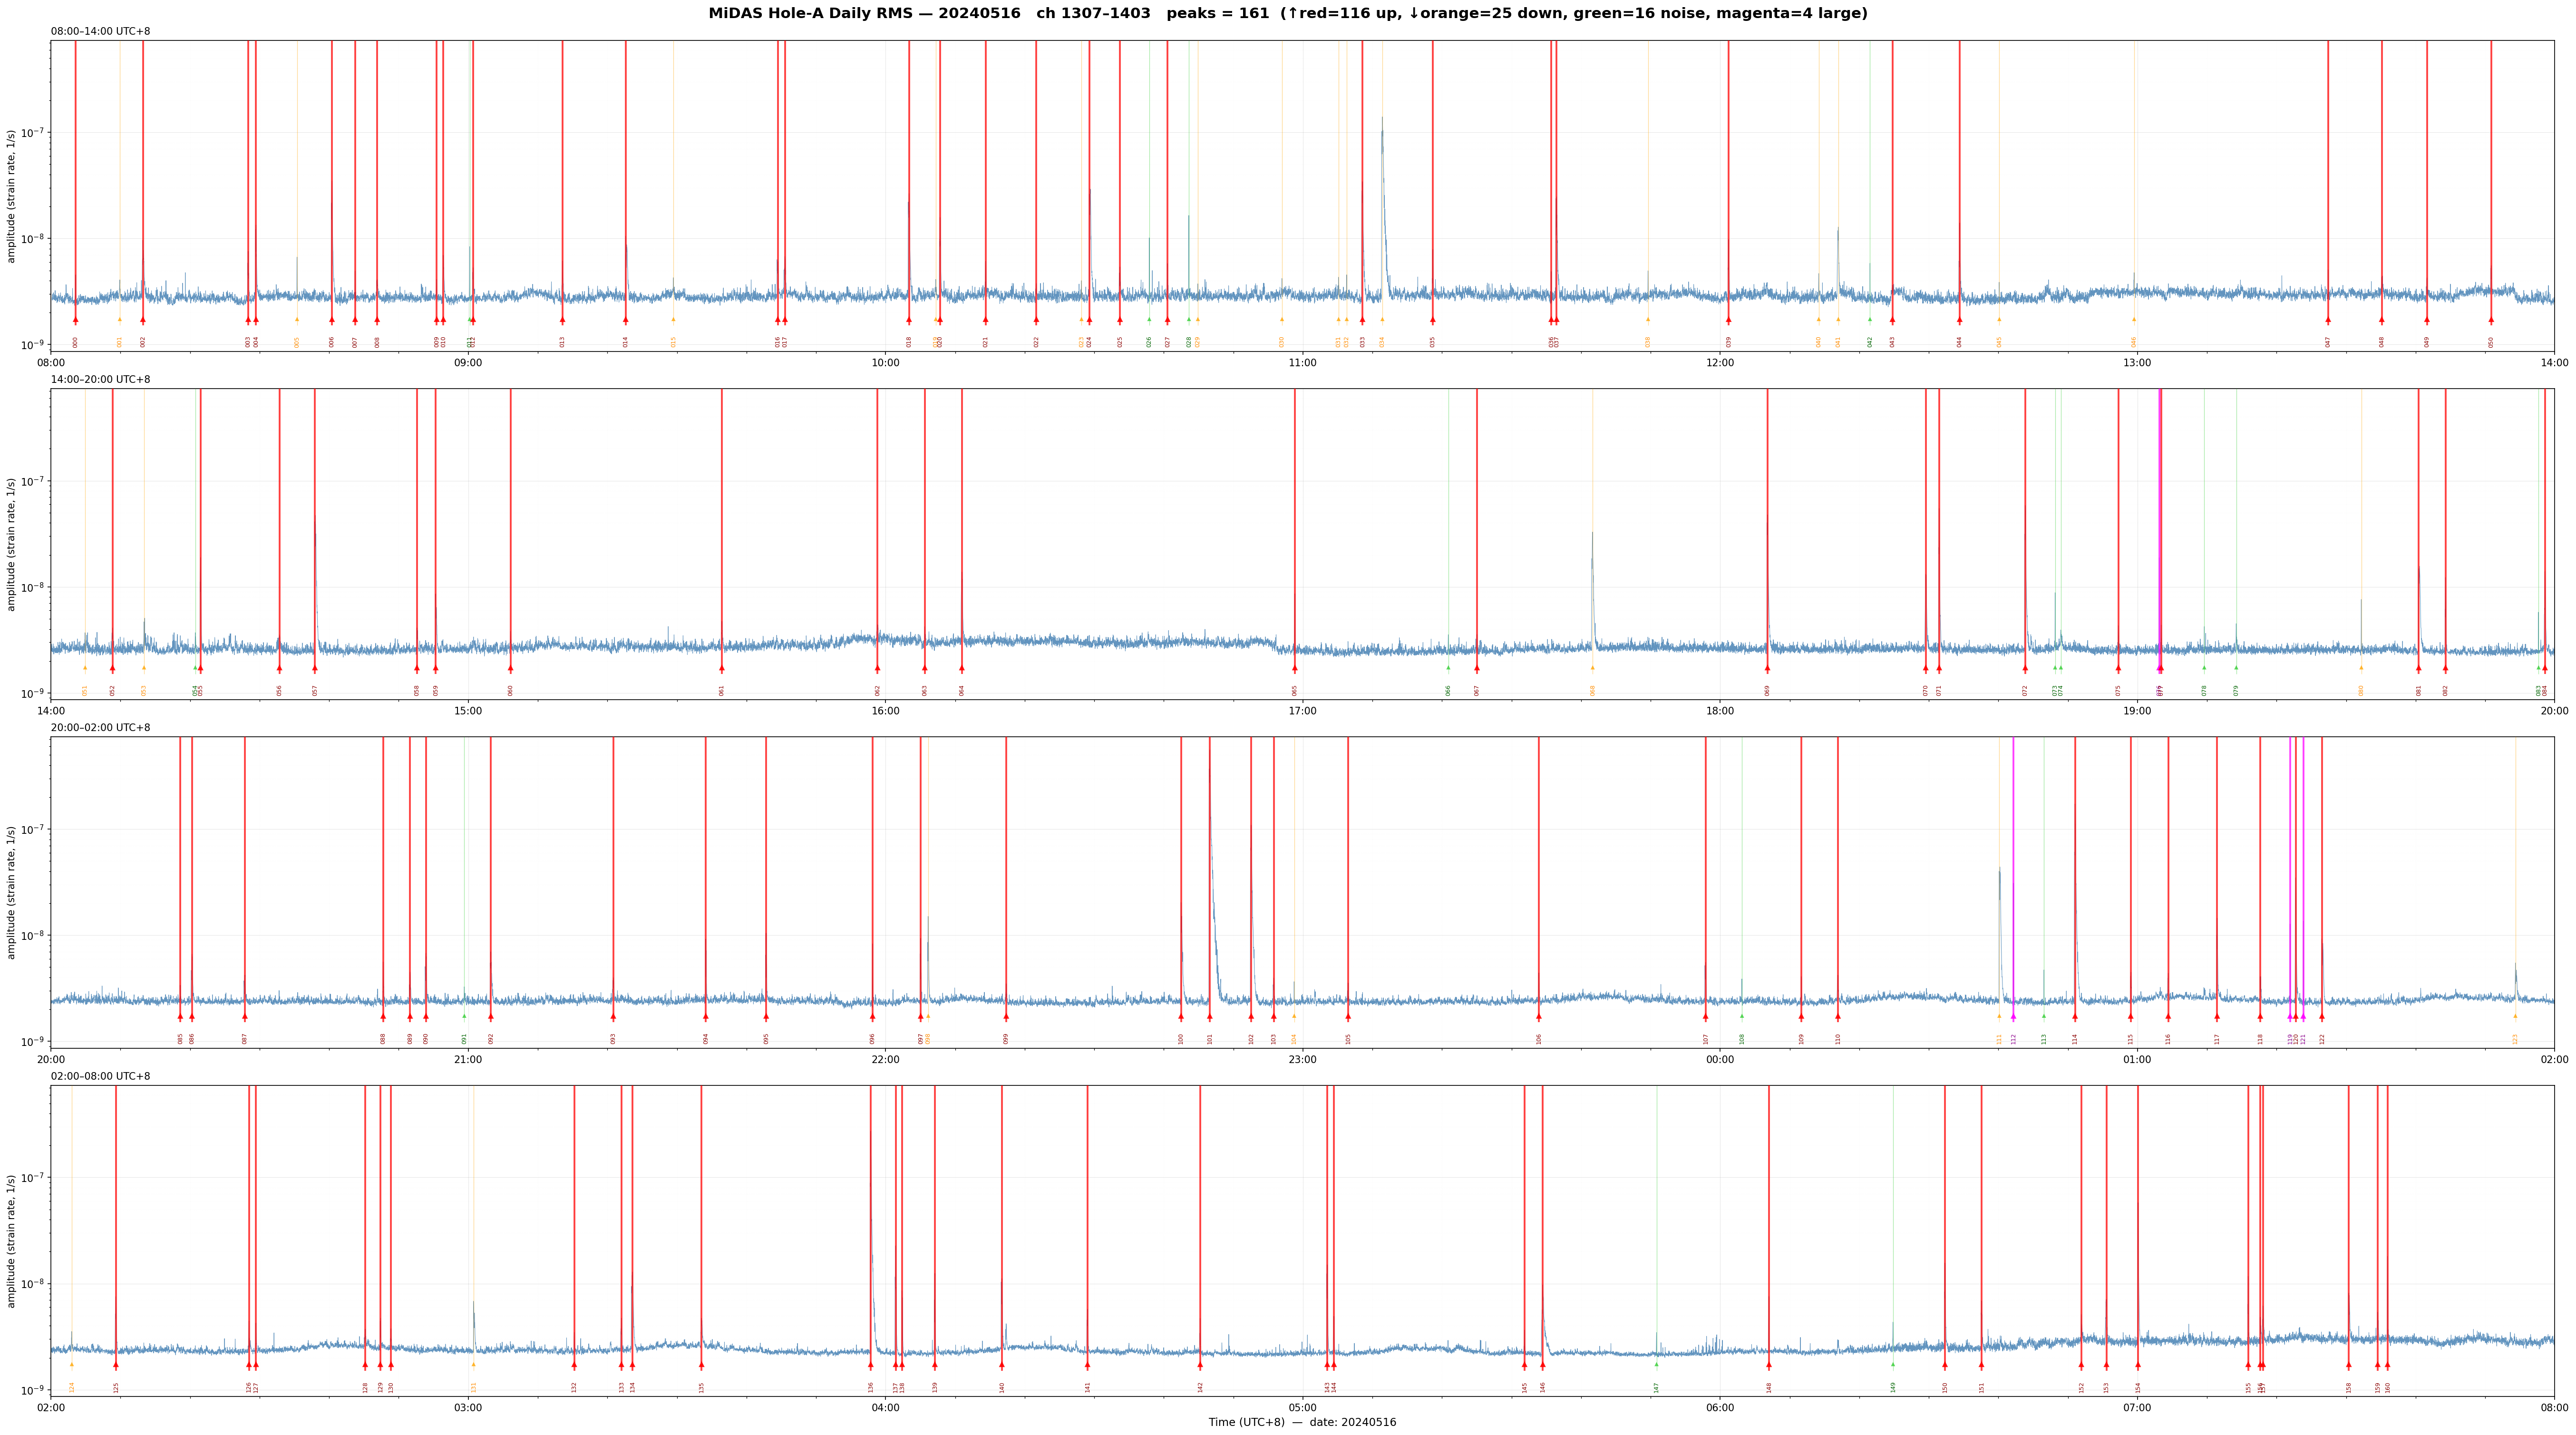2576x1435 pixels.
Task: Select red peak label 135
Action: [702, 1387]
